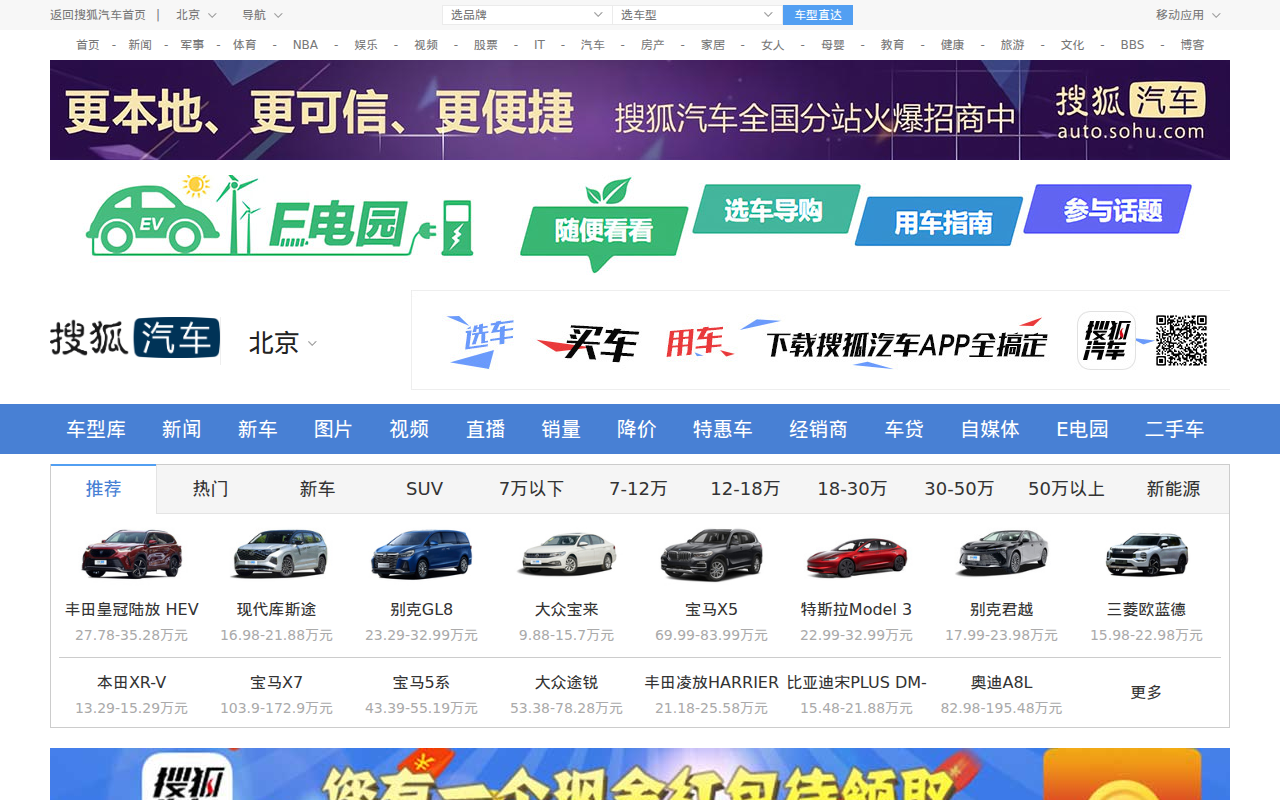Click the QR code image
Image resolution: width=1280 pixels, height=800 pixels.
click(1181, 341)
